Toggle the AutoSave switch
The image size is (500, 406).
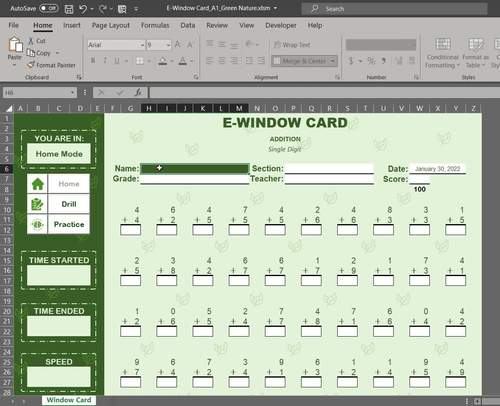tap(49, 8)
